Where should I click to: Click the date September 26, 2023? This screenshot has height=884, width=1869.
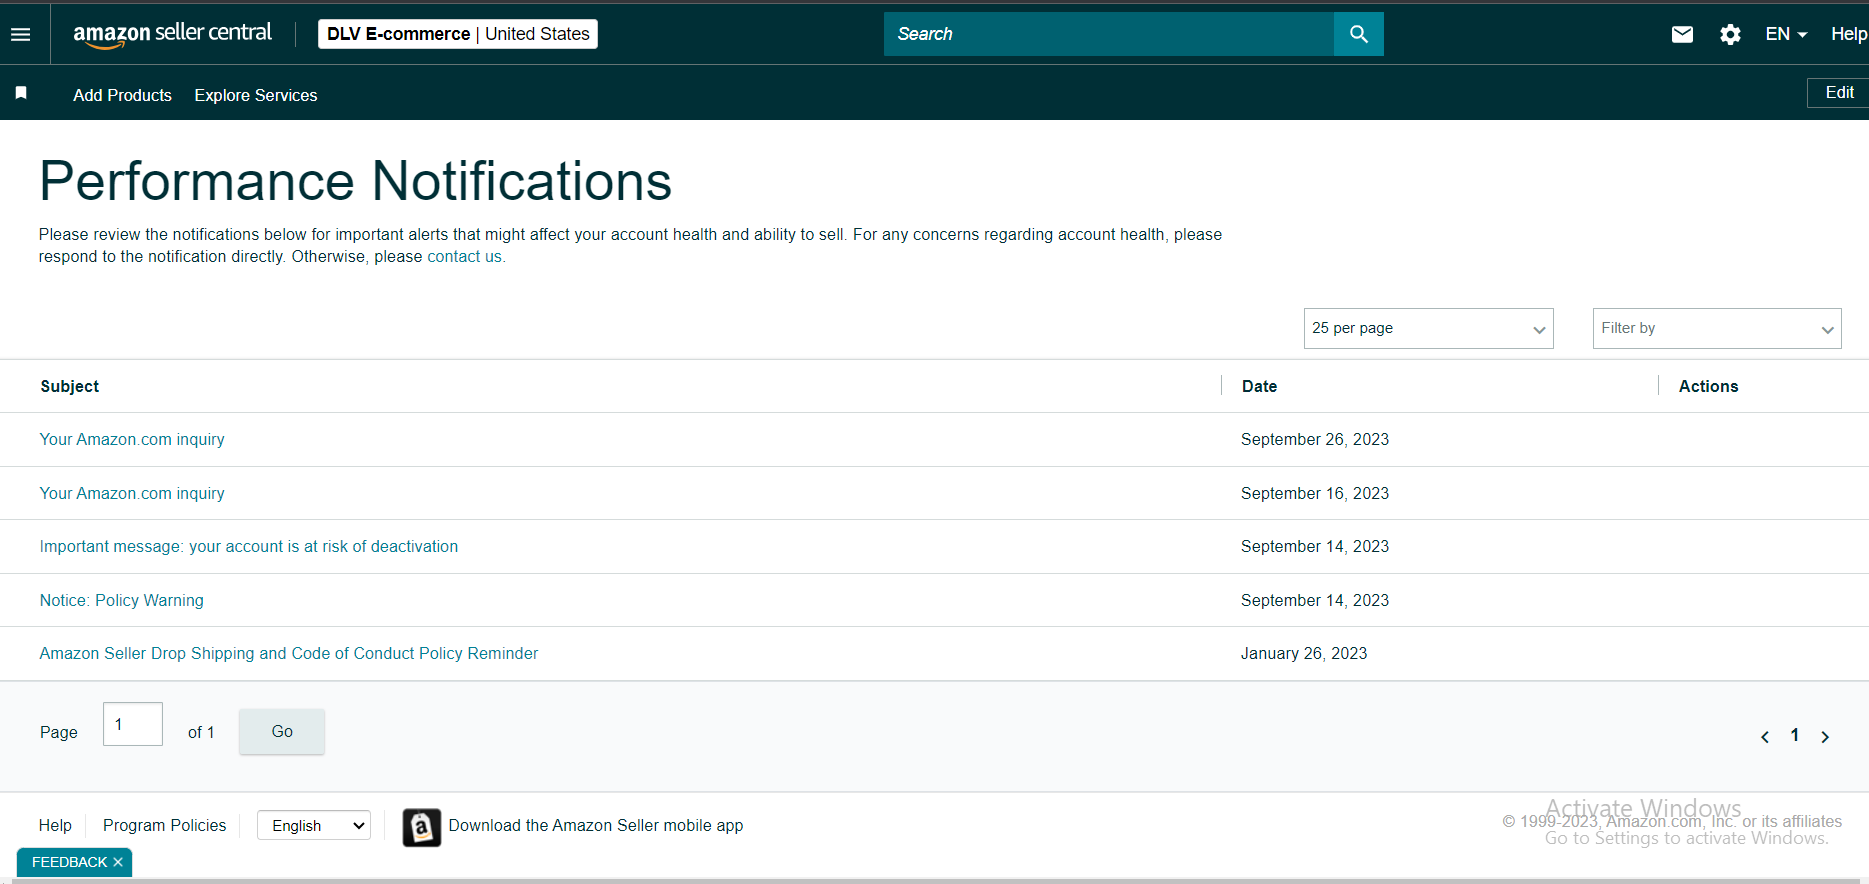click(x=1315, y=439)
